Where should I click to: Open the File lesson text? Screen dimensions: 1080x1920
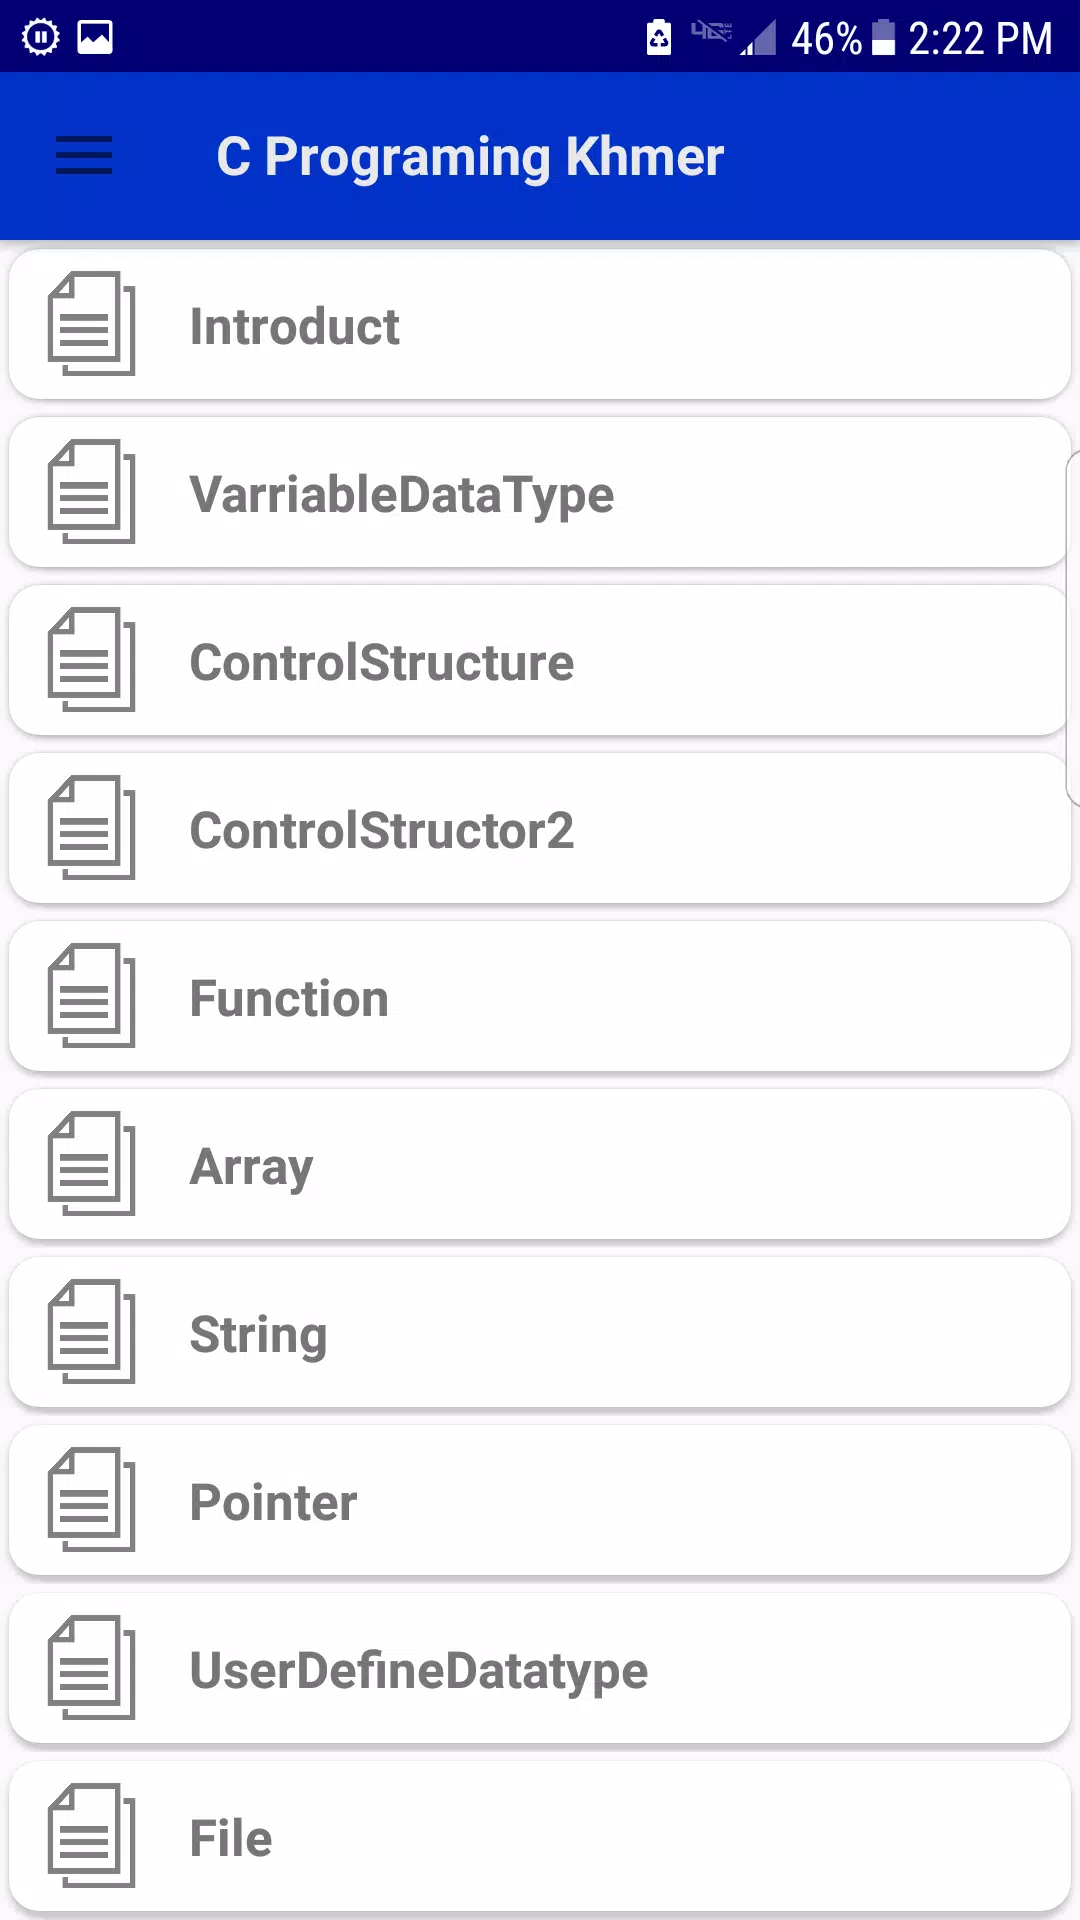coord(231,1838)
